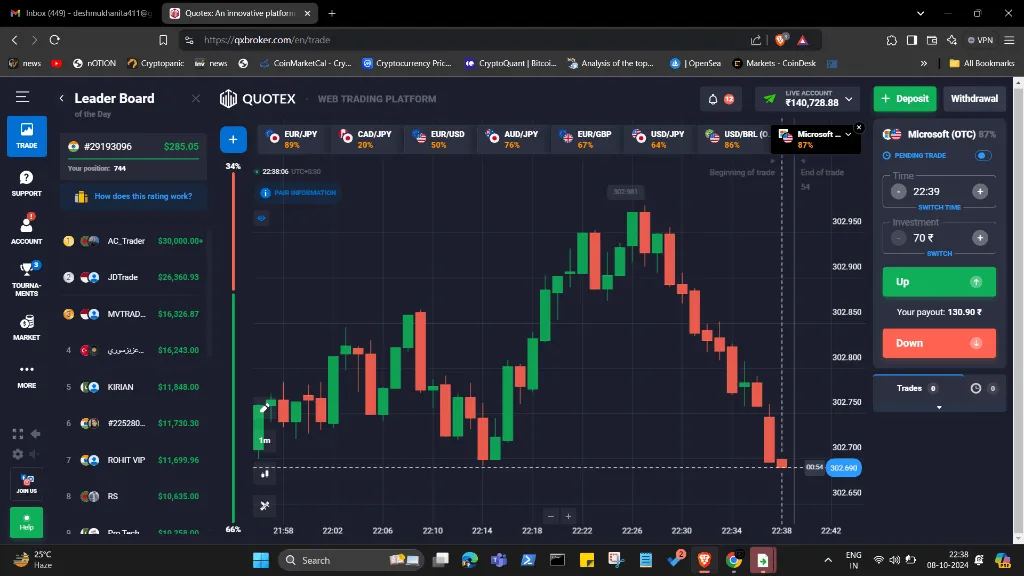This screenshot has width=1024, height=576.
Task: Open Support from the sidebar
Action: tap(27, 184)
